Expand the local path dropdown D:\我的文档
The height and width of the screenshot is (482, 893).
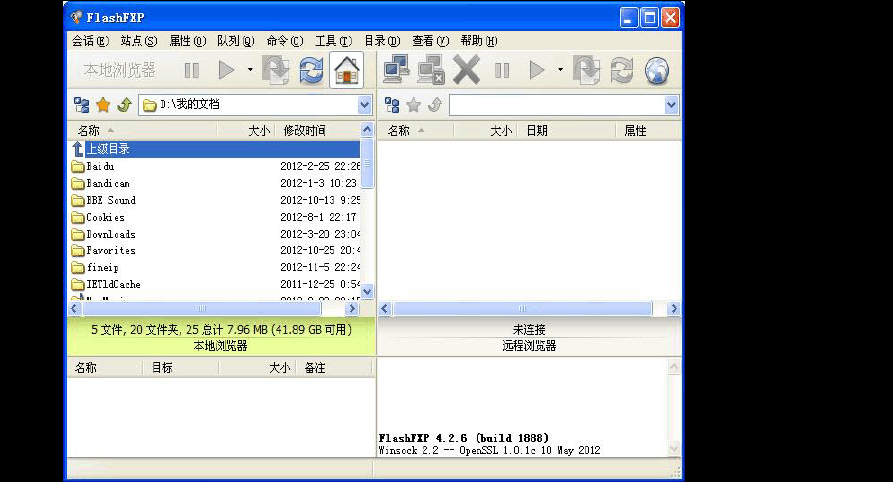(364, 105)
